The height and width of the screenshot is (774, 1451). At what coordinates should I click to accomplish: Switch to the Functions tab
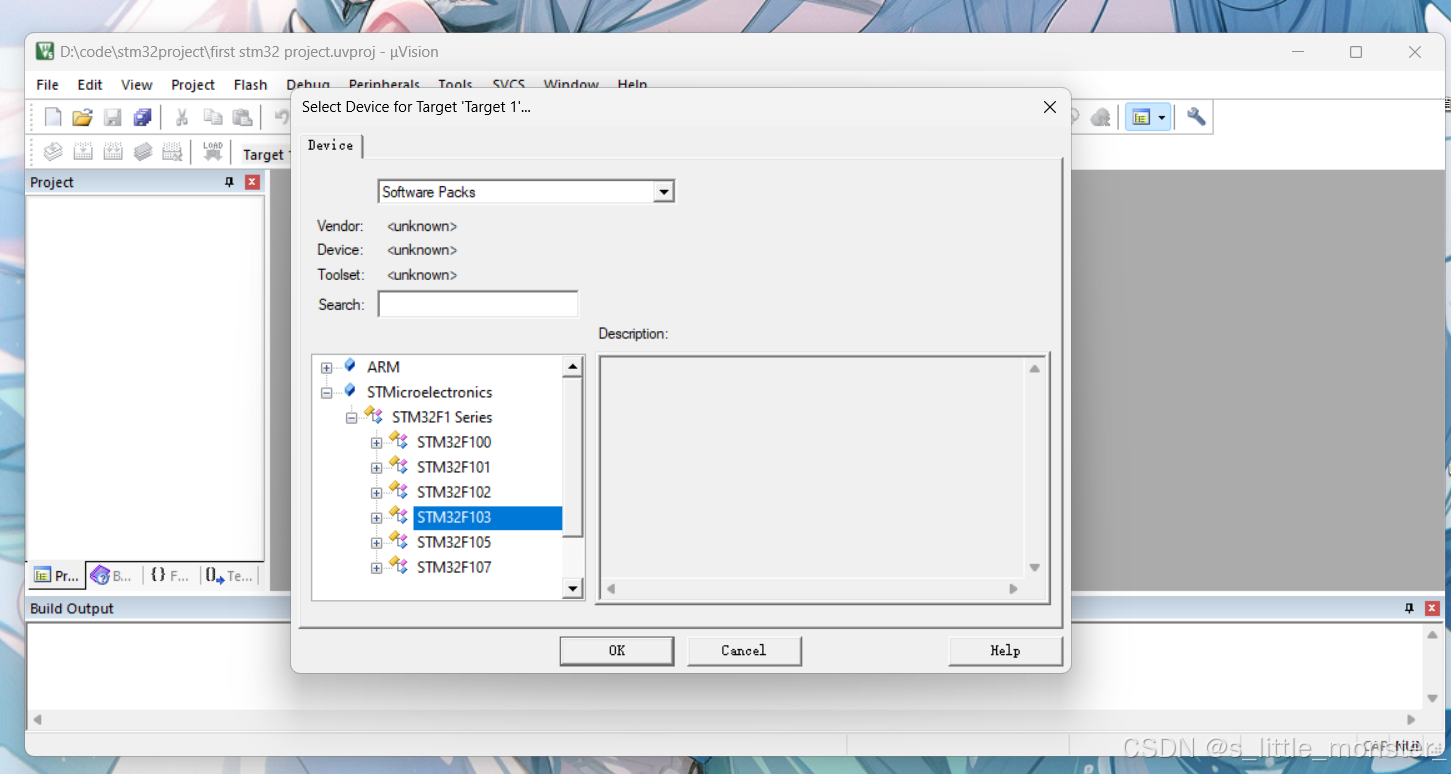pos(170,576)
